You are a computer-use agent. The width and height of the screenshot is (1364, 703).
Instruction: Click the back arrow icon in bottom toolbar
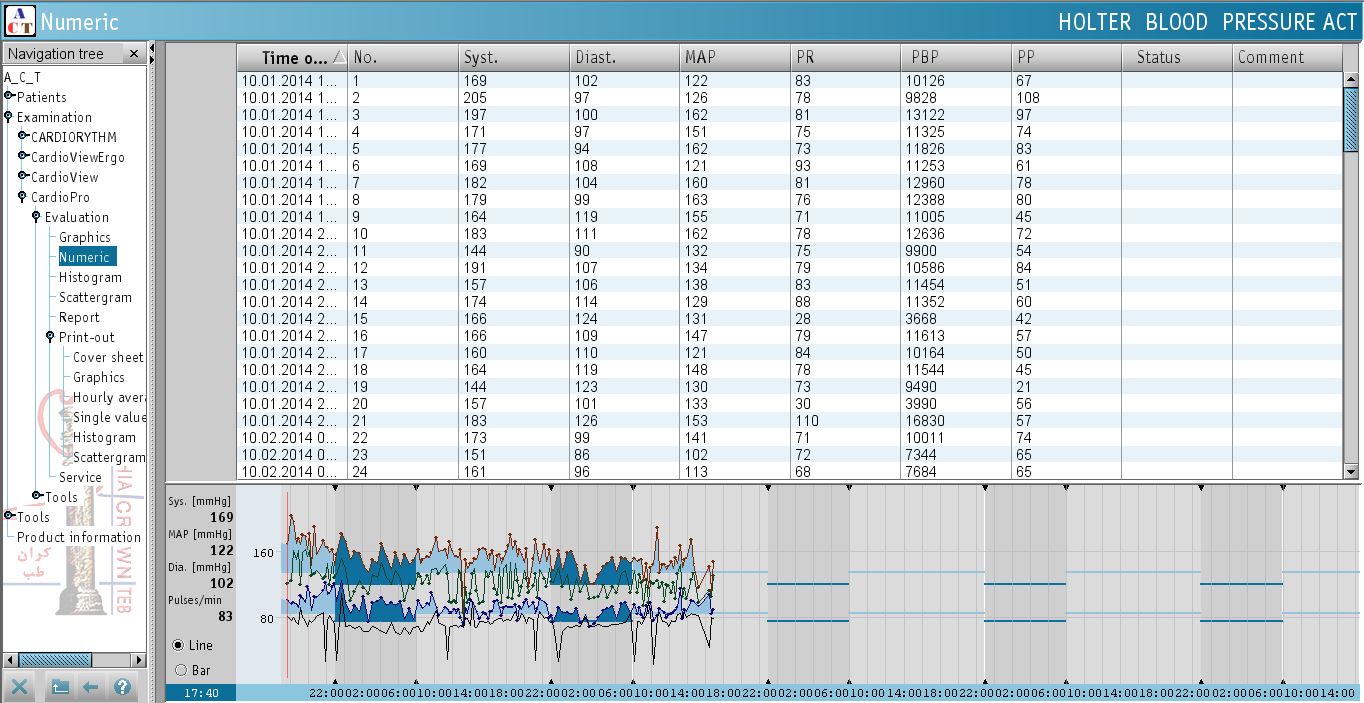click(91, 687)
